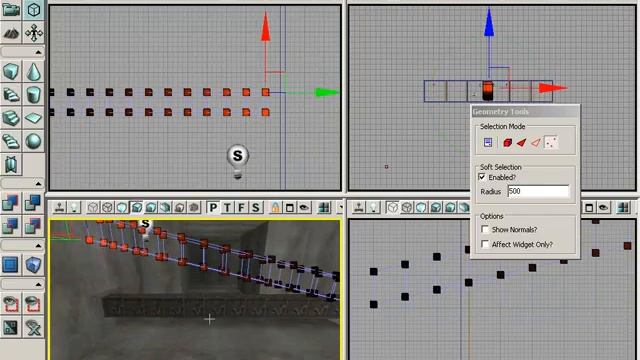Enable Show Normals option
This screenshot has width=640, height=360.
point(485,229)
